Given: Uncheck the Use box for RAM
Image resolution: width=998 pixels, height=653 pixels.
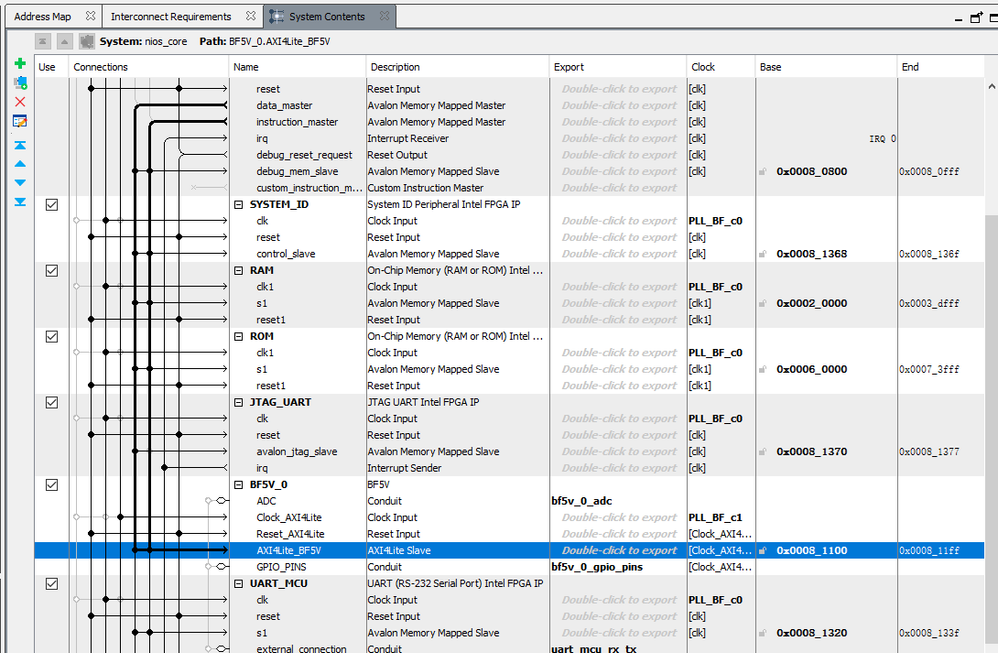Looking at the screenshot, I should 52,270.
